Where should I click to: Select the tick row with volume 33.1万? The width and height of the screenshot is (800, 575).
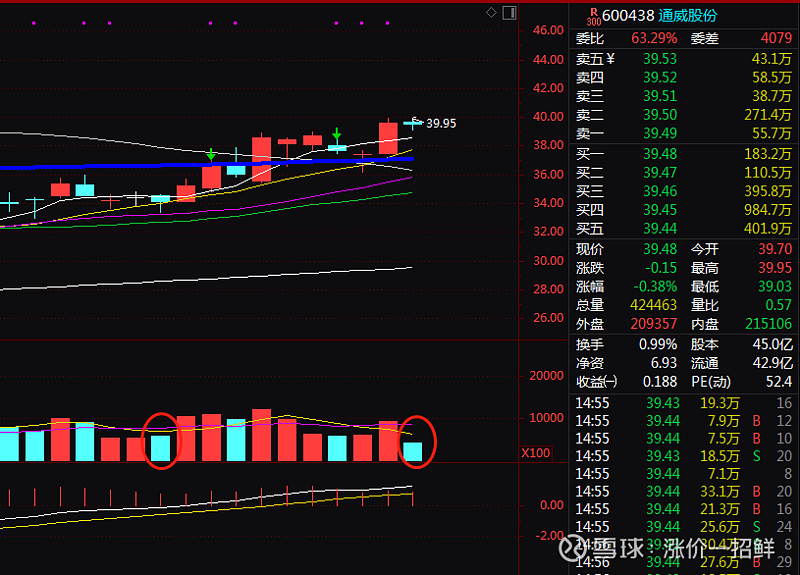point(684,492)
